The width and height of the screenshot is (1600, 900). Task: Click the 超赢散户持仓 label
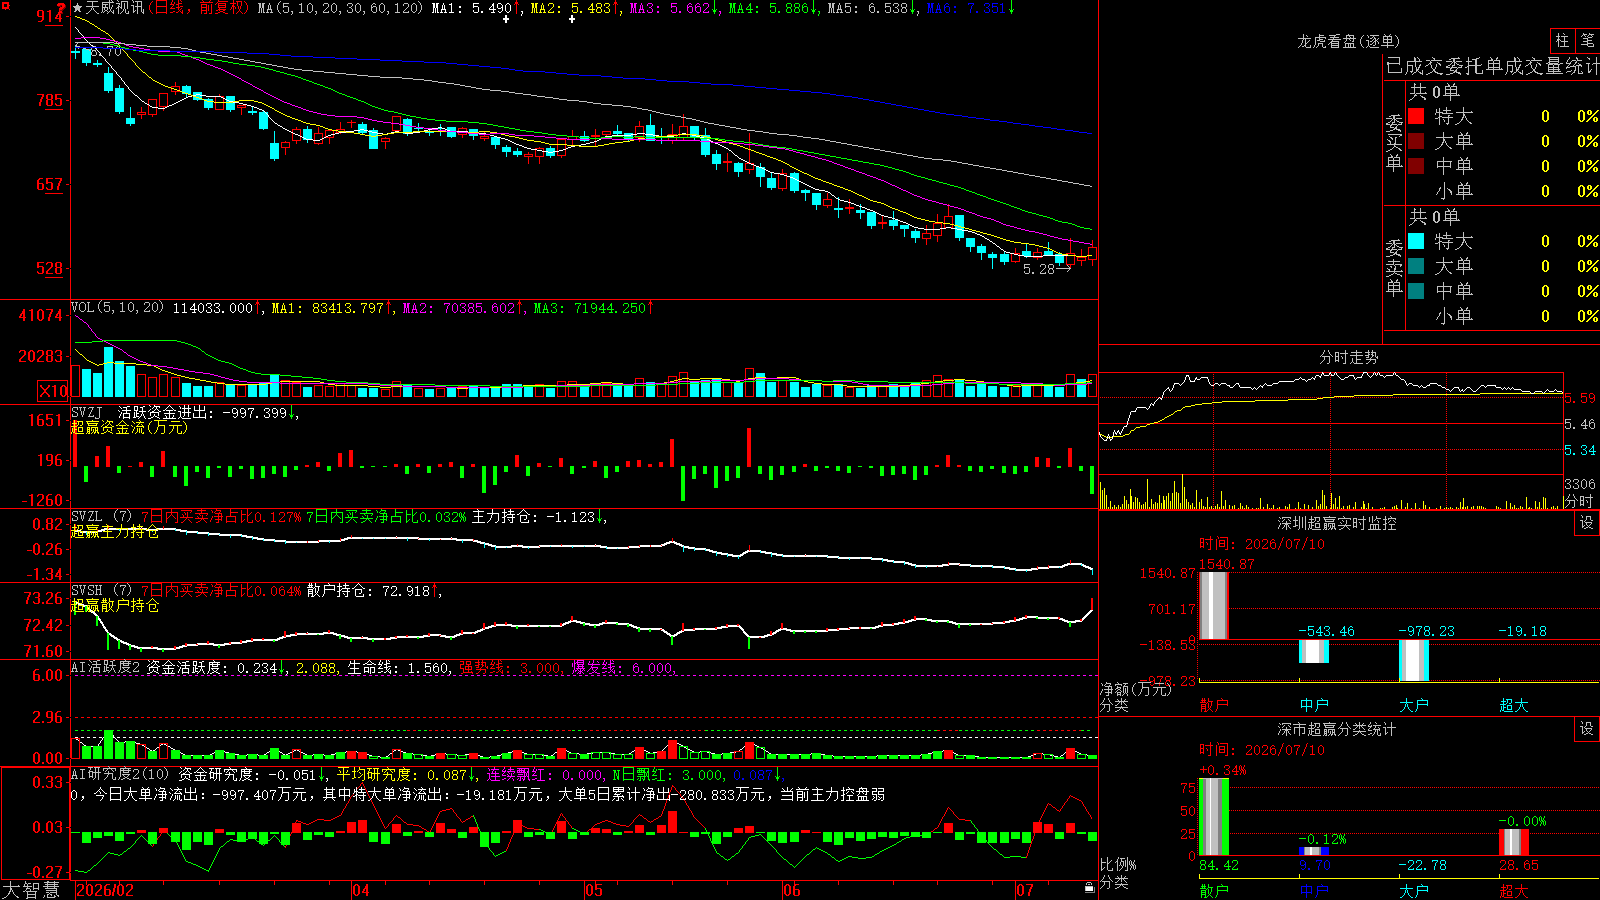[x=115, y=605]
